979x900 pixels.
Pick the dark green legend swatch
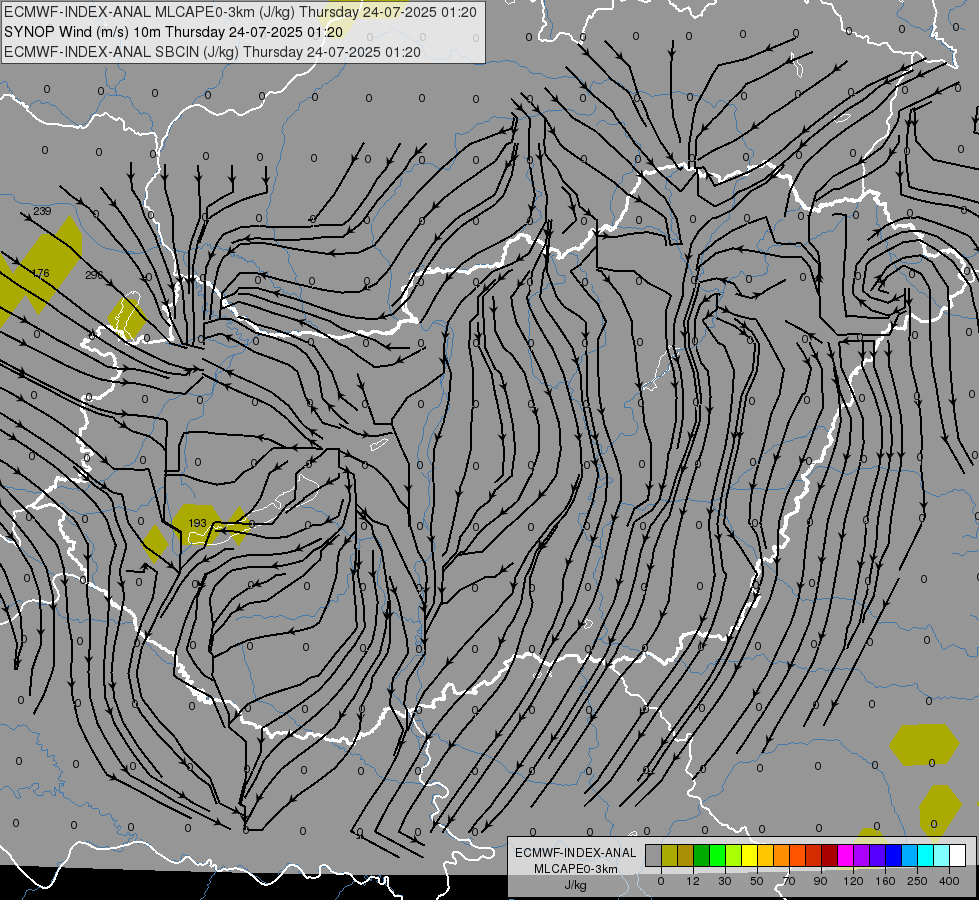pos(702,856)
